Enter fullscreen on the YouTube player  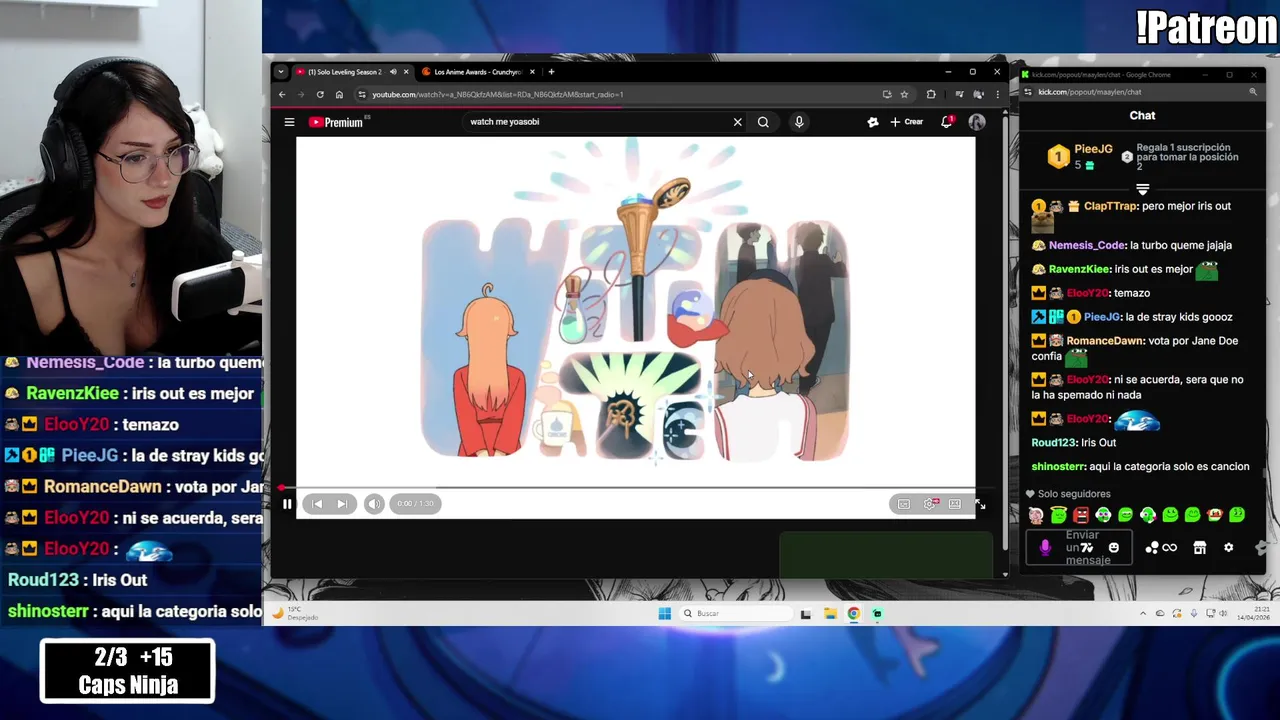[x=980, y=504]
